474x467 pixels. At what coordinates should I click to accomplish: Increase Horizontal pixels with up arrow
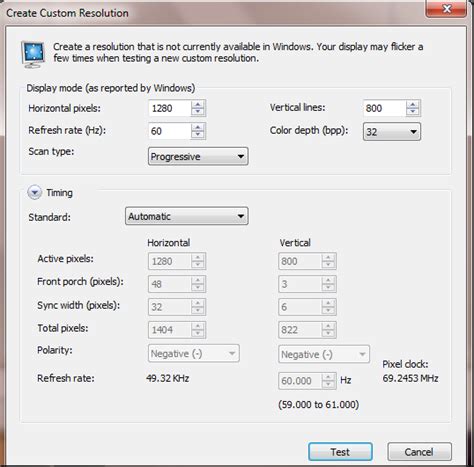(x=198, y=104)
